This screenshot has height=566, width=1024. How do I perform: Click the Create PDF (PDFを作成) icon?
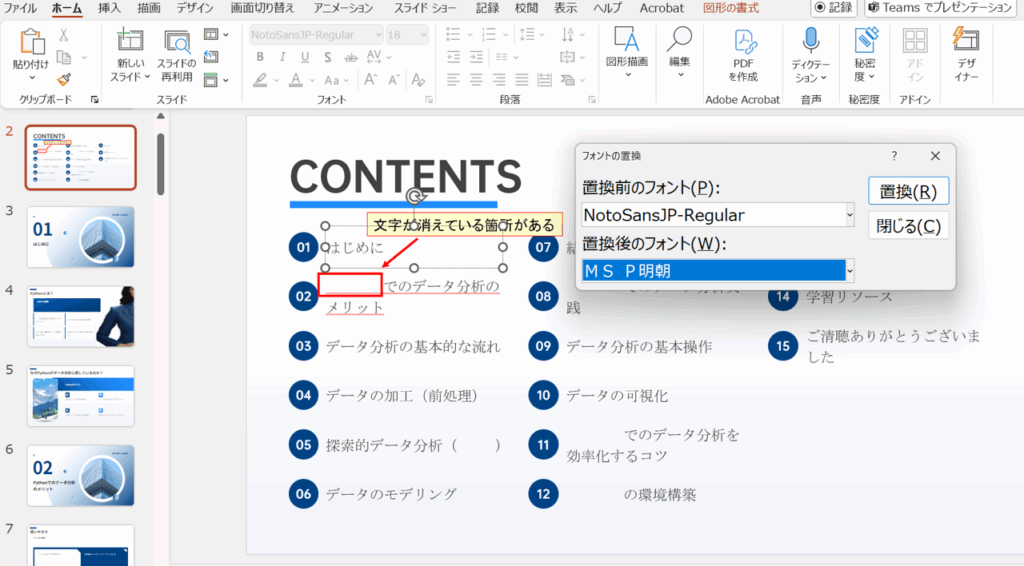point(743,43)
